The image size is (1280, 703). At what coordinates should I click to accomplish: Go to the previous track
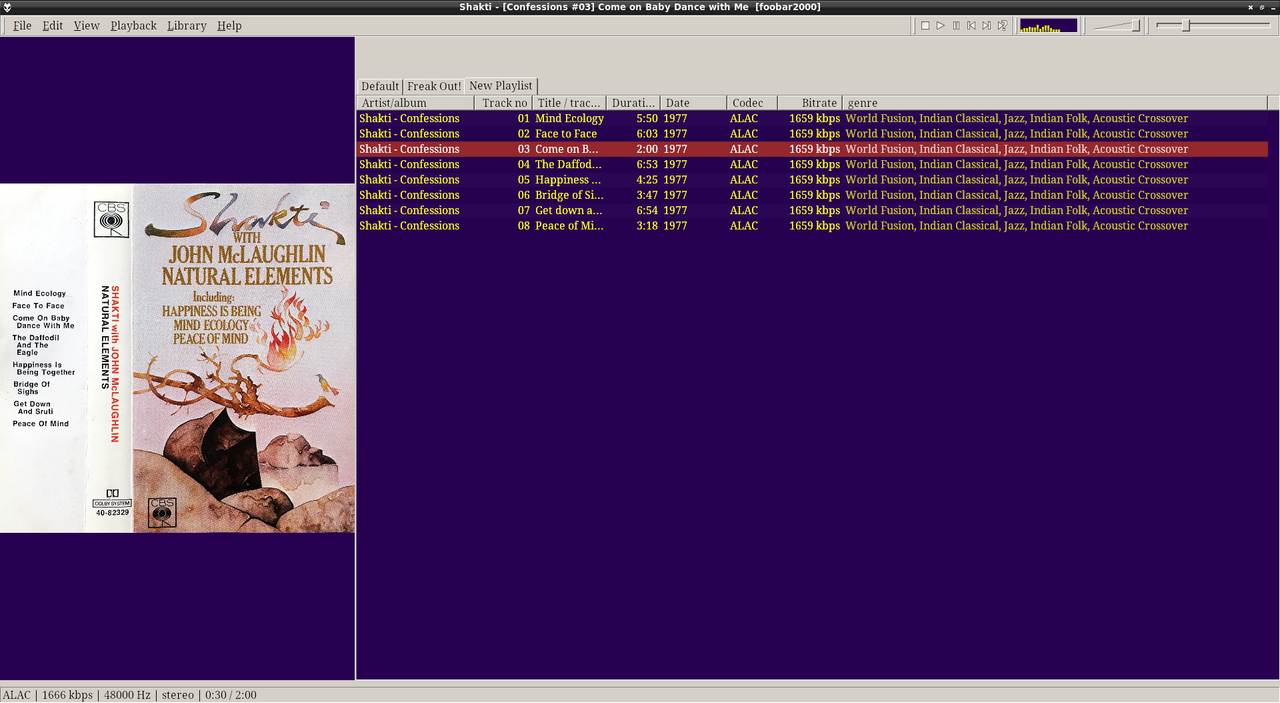click(x=971, y=26)
